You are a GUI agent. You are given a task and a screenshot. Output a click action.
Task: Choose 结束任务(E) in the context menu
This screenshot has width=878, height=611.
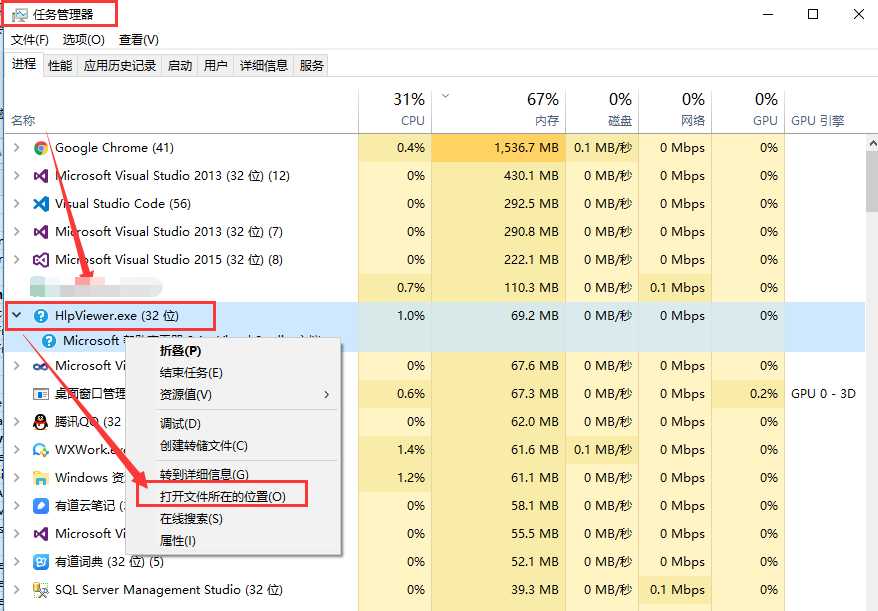(x=233, y=373)
